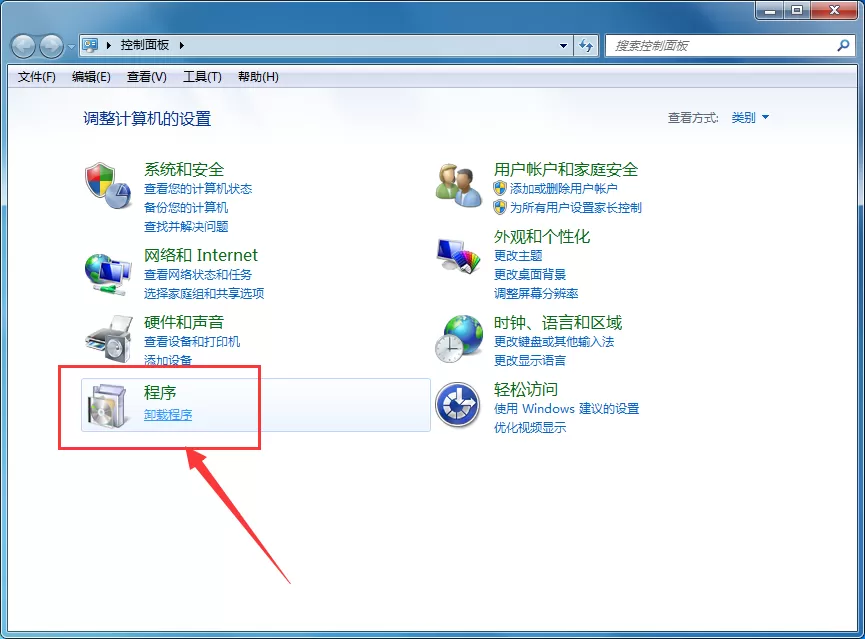The image size is (865, 639).
Task: Click 更改显示语言 link
Action: coord(530,360)
